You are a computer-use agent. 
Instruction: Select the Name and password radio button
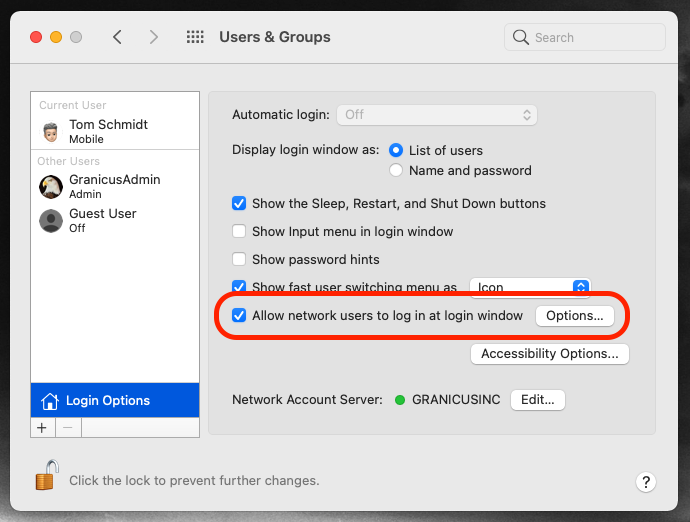396,170
